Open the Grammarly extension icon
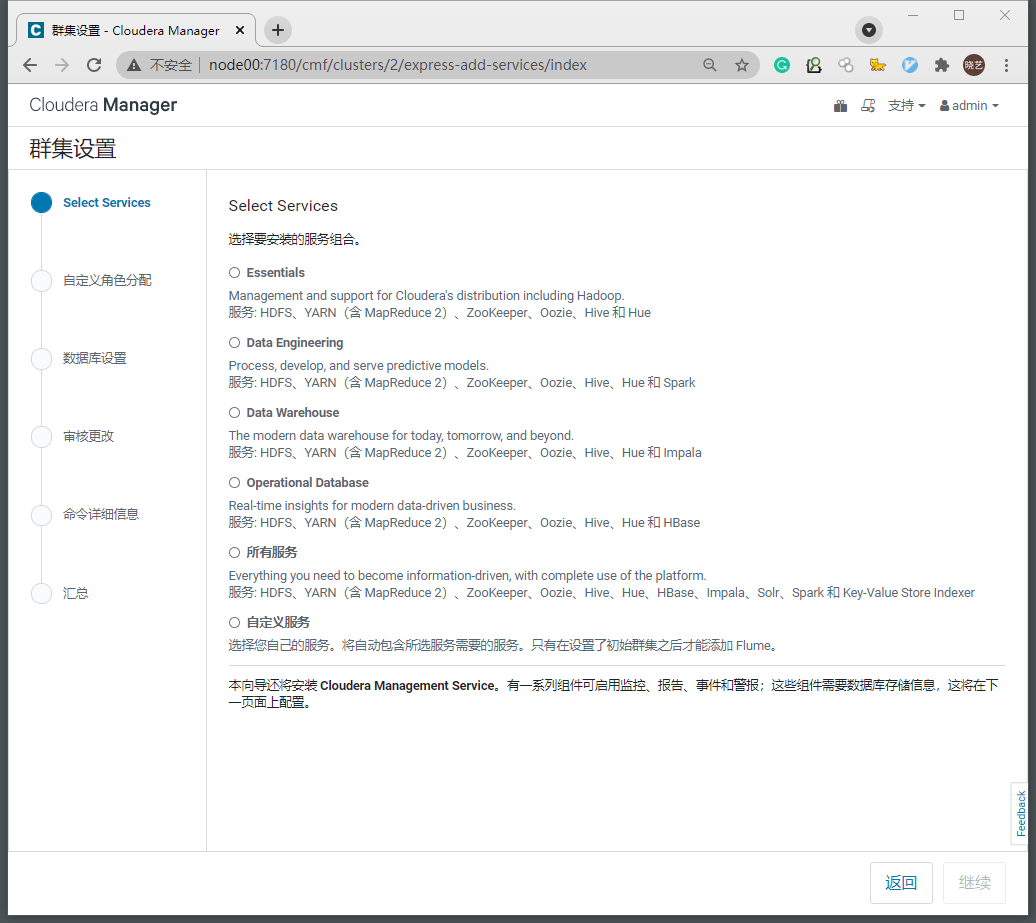 (x=782, y=65)
